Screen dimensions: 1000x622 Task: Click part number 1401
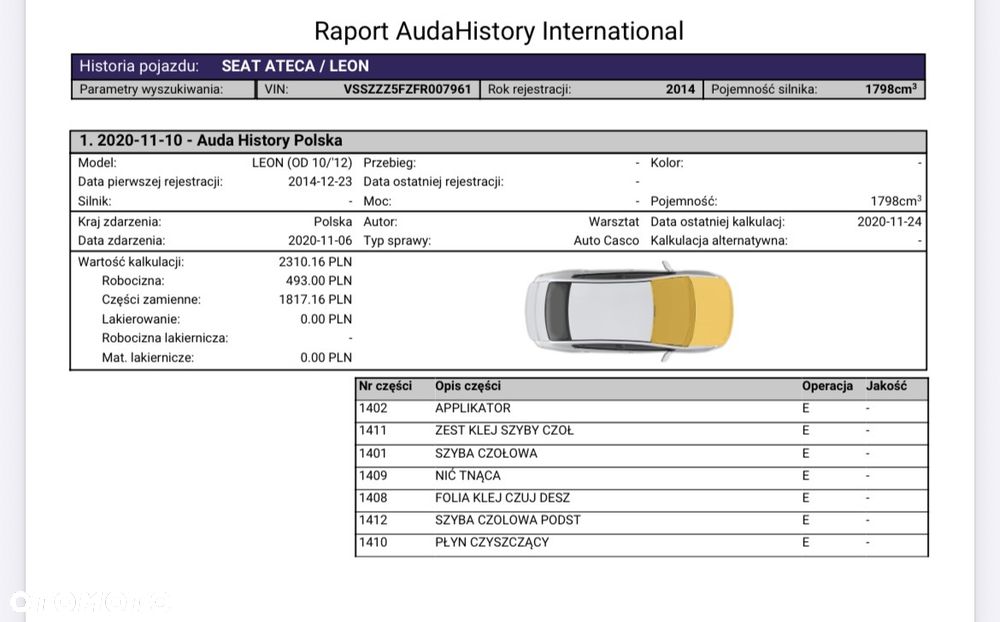(x=372, y=454)
